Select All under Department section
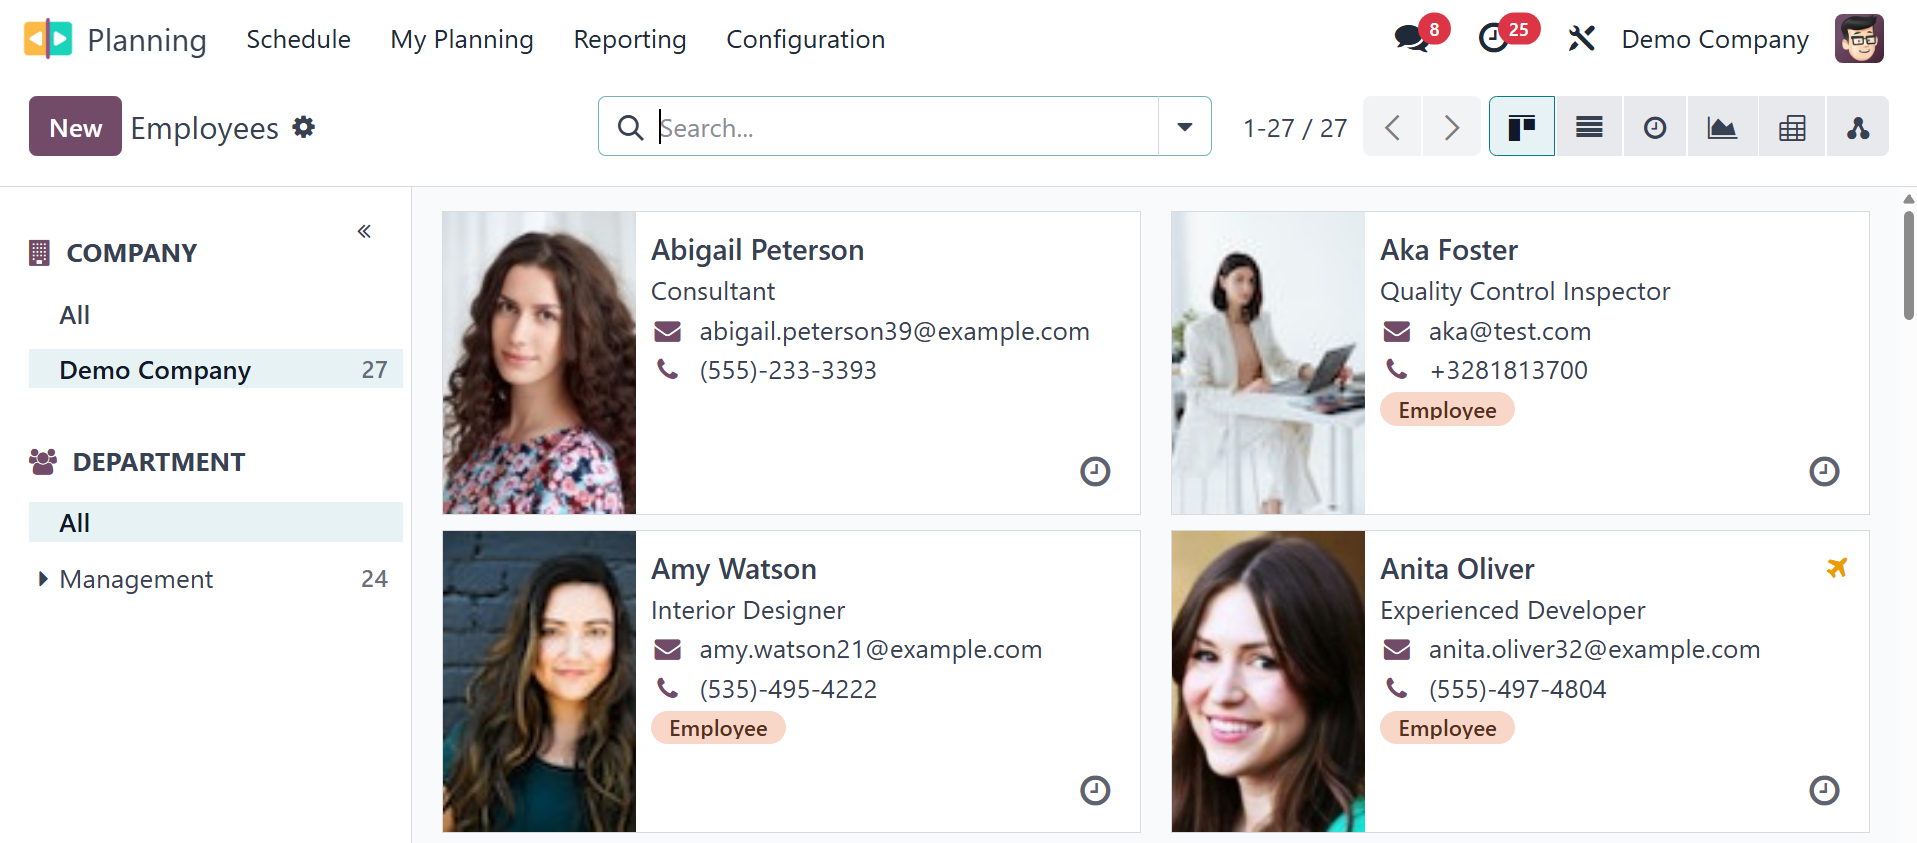Screen dimensions: 1917x843 click(x=75, y=523)
